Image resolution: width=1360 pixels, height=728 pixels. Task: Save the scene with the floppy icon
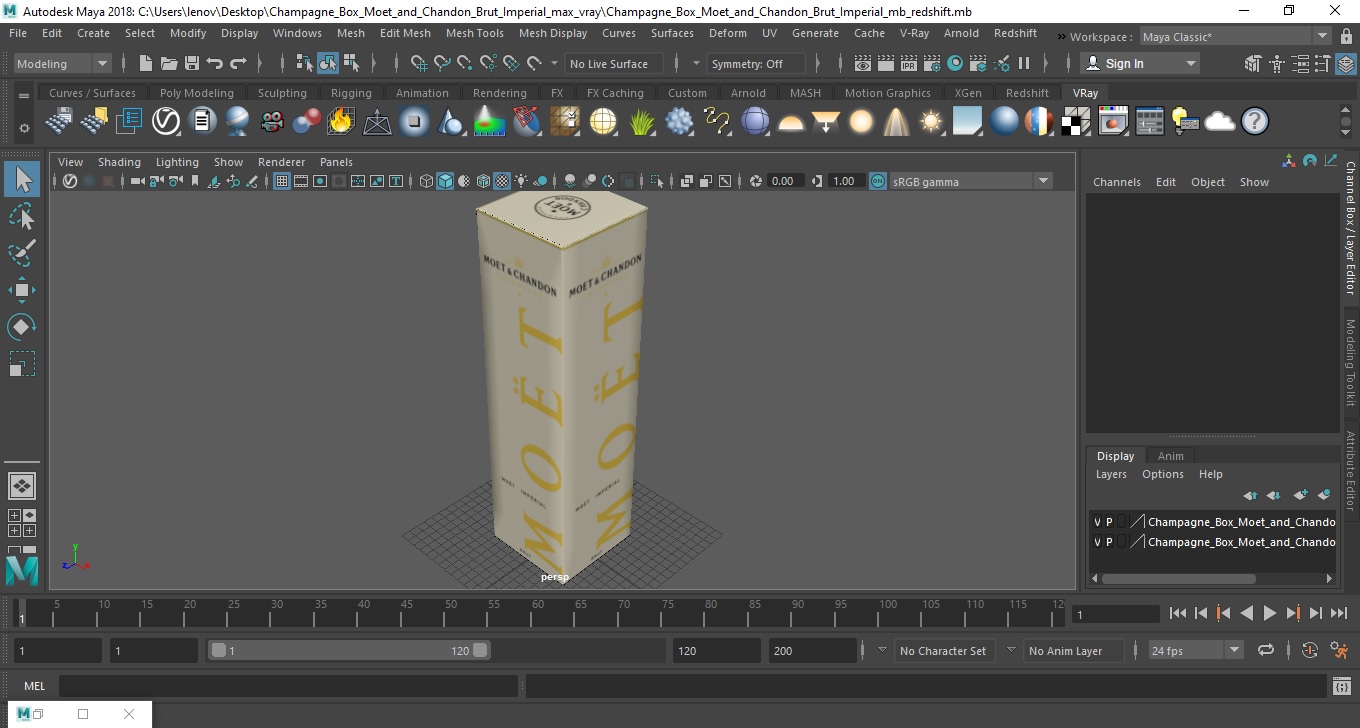[192, 64]
